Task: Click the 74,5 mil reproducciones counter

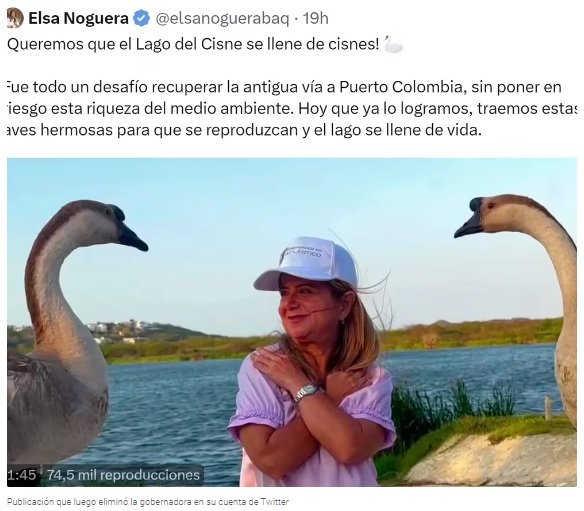Action: pos(123,475)
